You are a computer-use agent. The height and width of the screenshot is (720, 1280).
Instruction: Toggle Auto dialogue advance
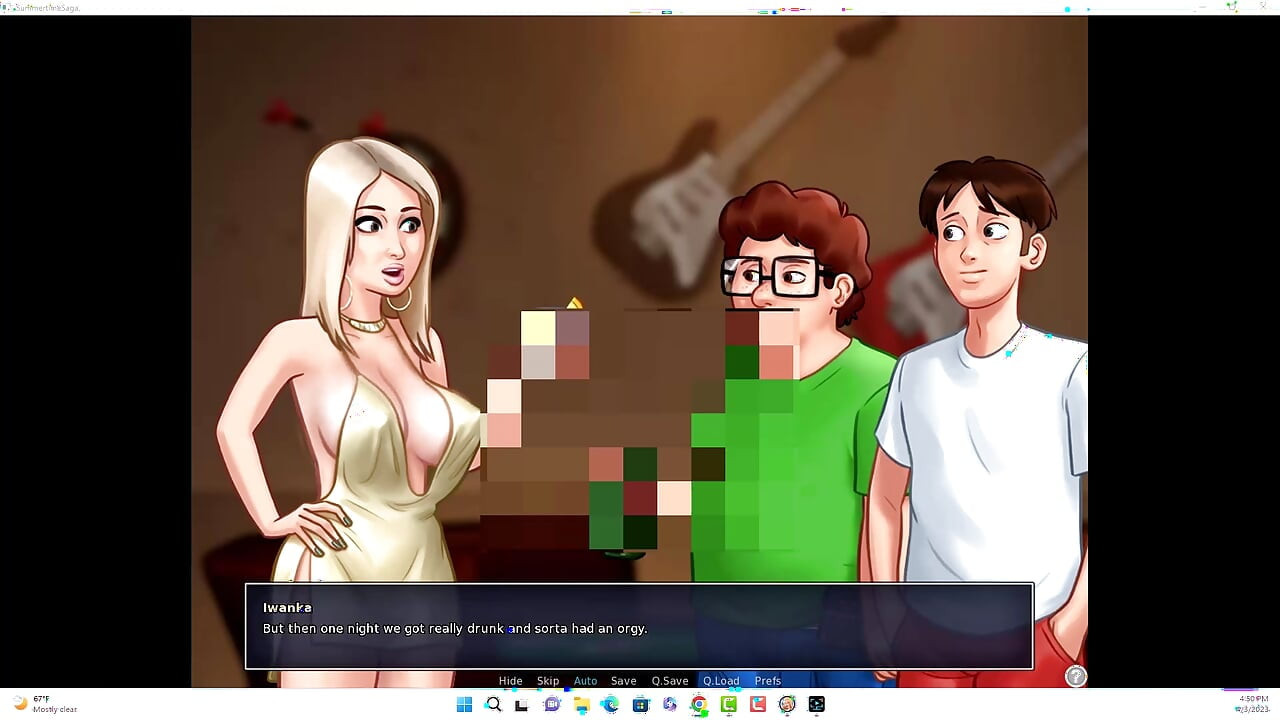coord(585,681)
